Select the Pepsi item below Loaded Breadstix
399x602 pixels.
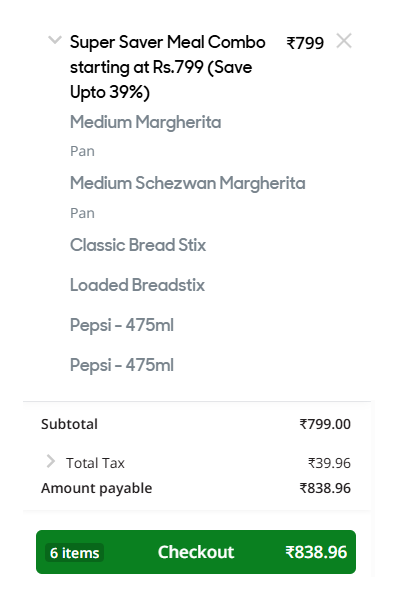pos(122,325)
